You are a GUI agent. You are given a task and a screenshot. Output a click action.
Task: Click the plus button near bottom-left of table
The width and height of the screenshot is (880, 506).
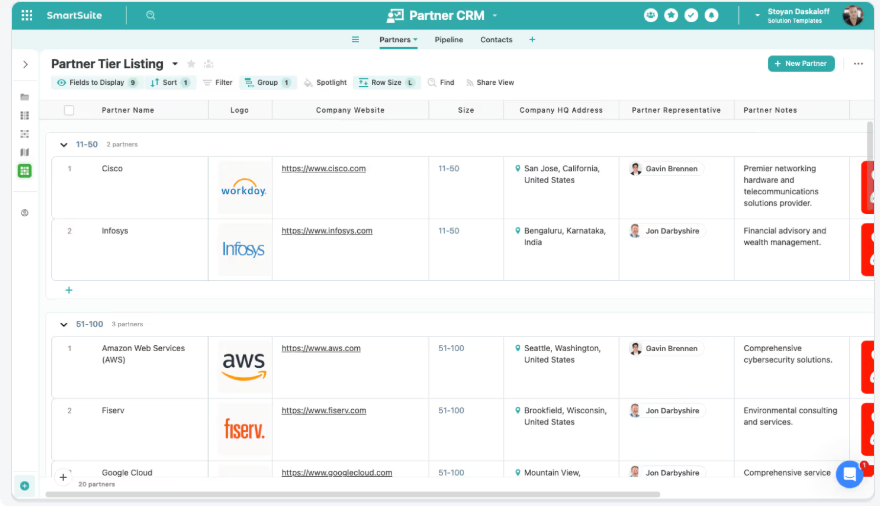(63, 477)
